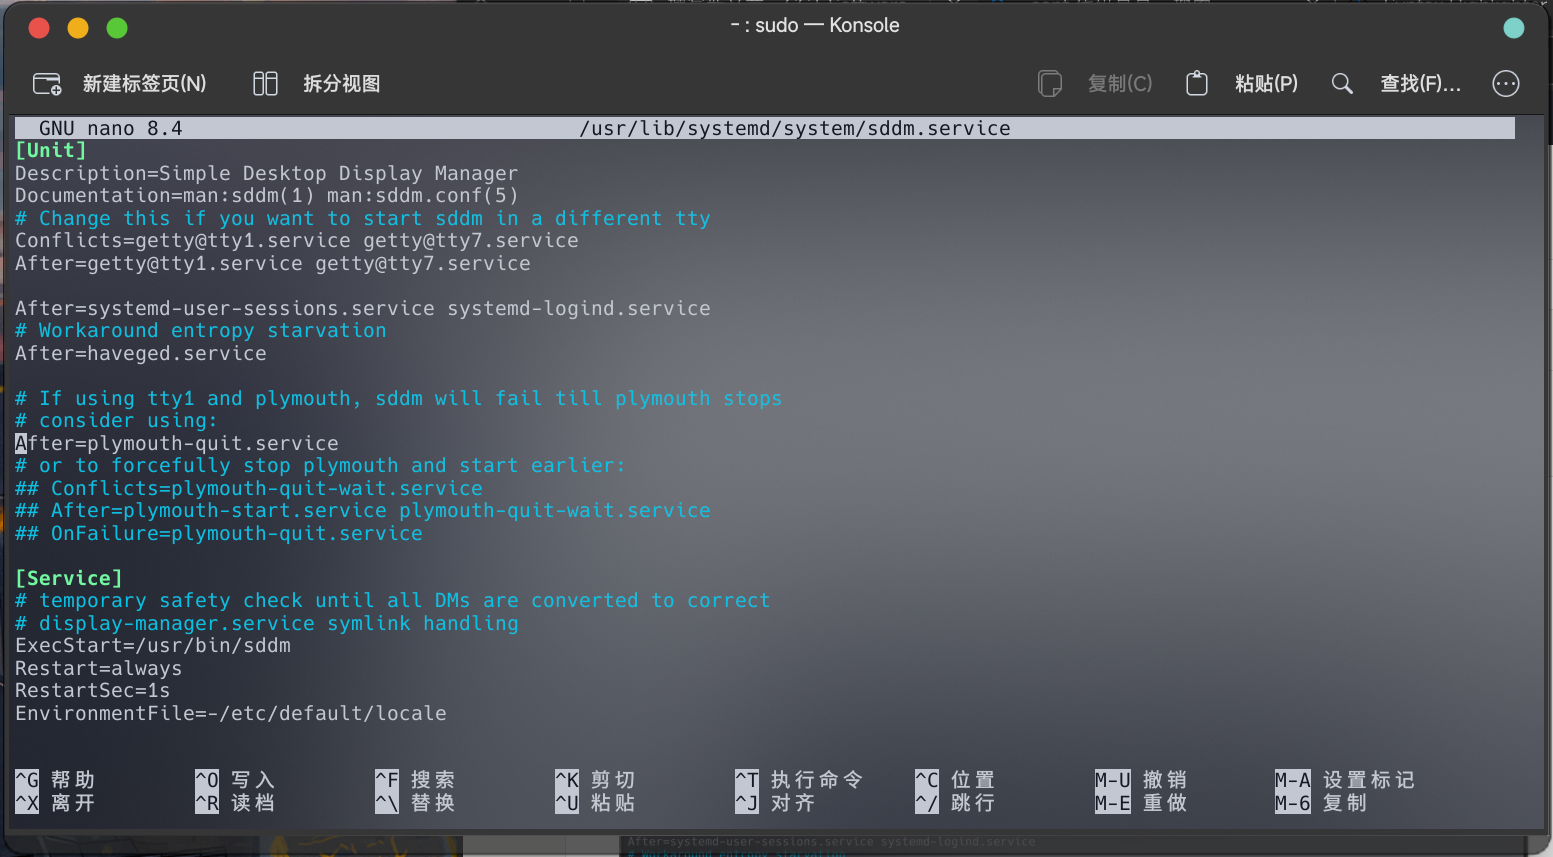
Task: Click the split view icon
Action: pos(265,84)
